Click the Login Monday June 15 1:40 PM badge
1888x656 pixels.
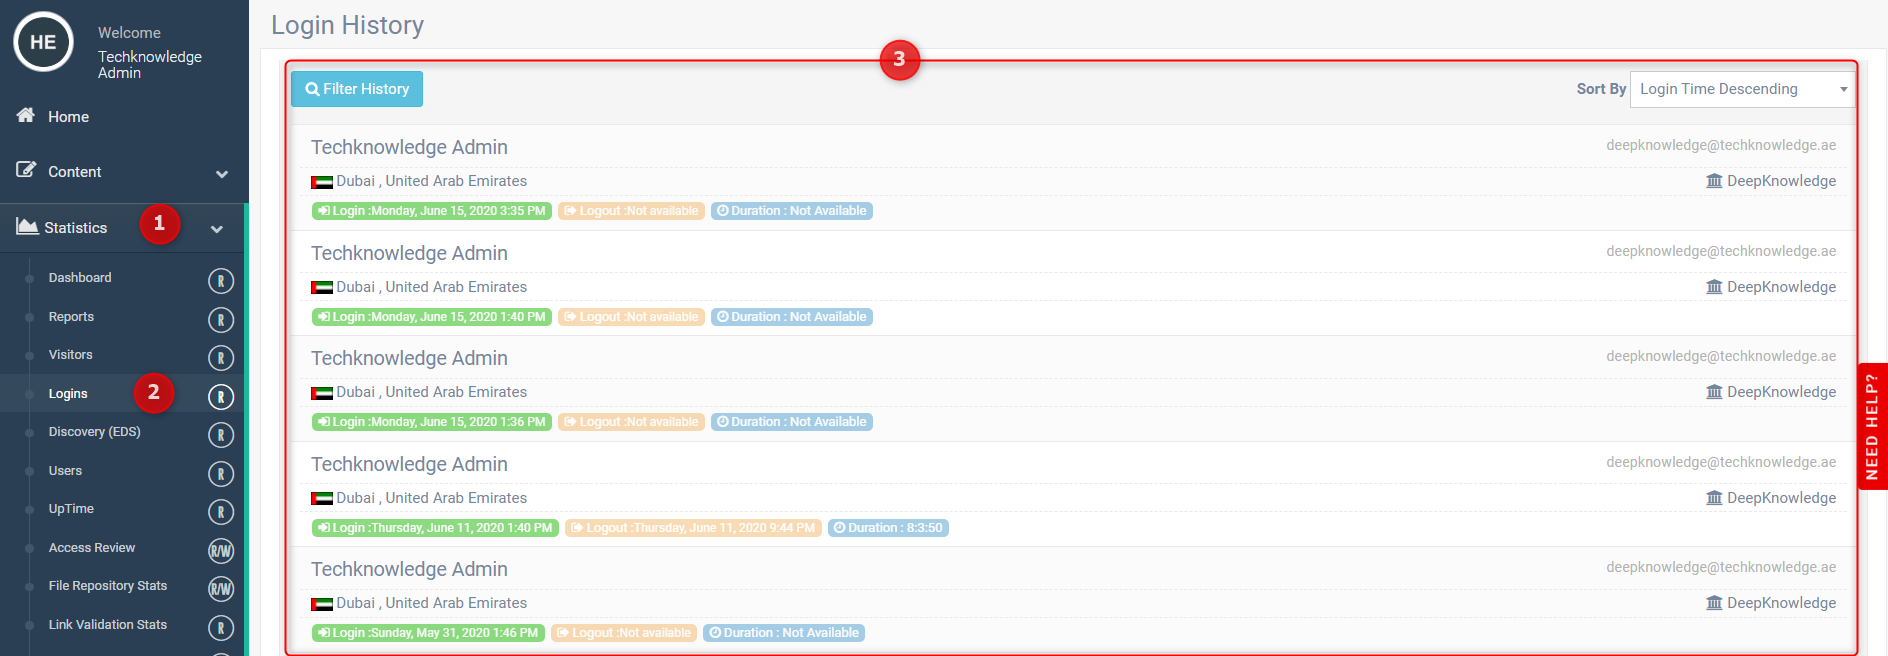(432, 317)
